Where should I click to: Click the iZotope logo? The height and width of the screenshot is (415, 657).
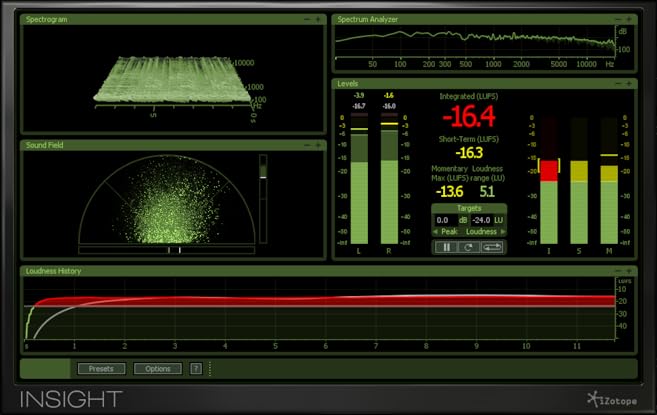612,399
